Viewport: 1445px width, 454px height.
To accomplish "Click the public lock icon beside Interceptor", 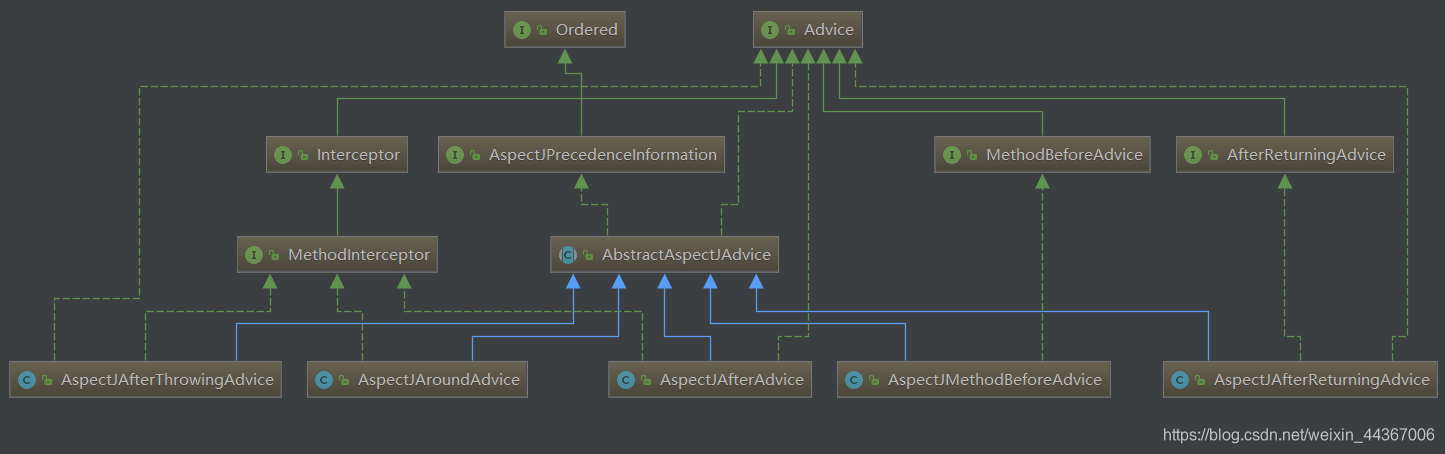I will click(304, 156).
